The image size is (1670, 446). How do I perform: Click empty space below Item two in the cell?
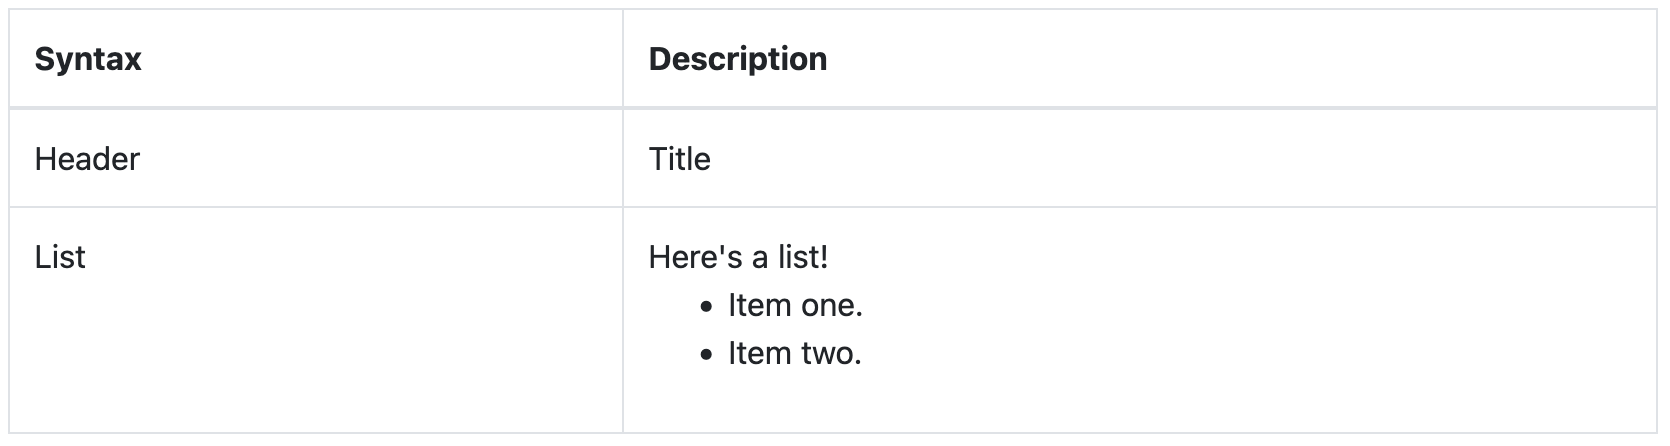click(1138, 401)
